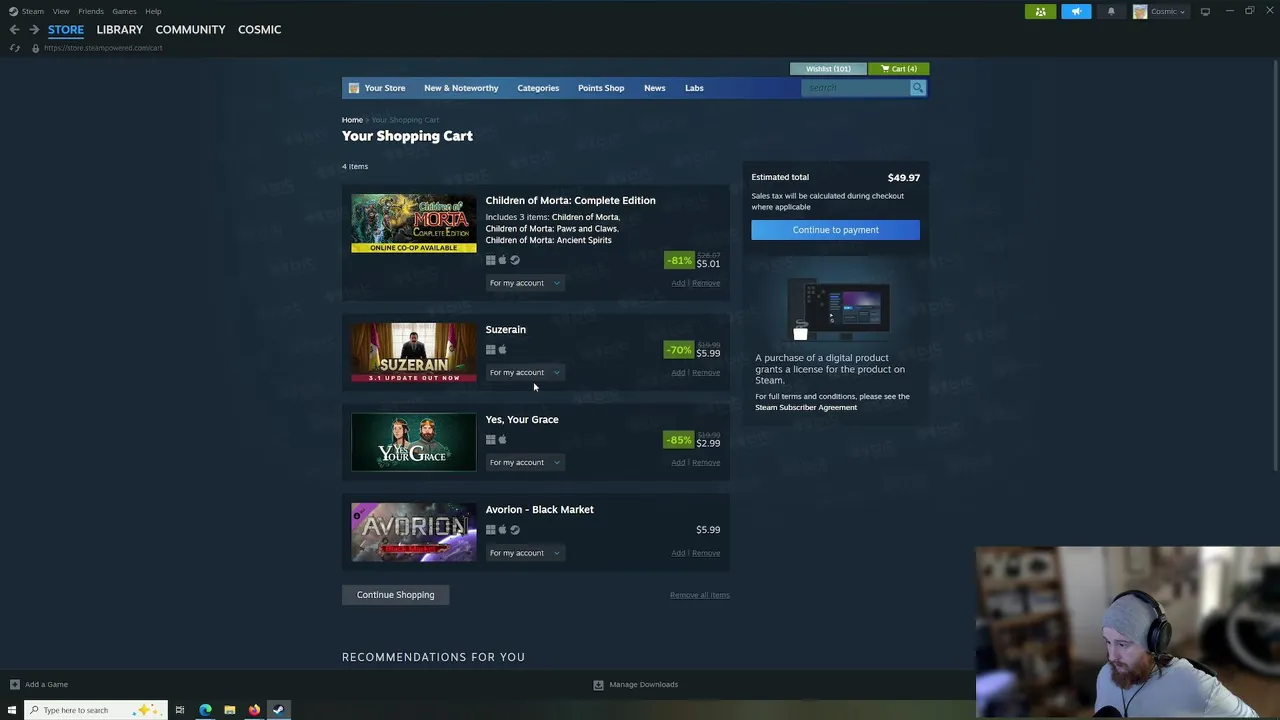Remove Children of Morta from the cart
The image size is (1280, 720).
[x=706, y=283]
